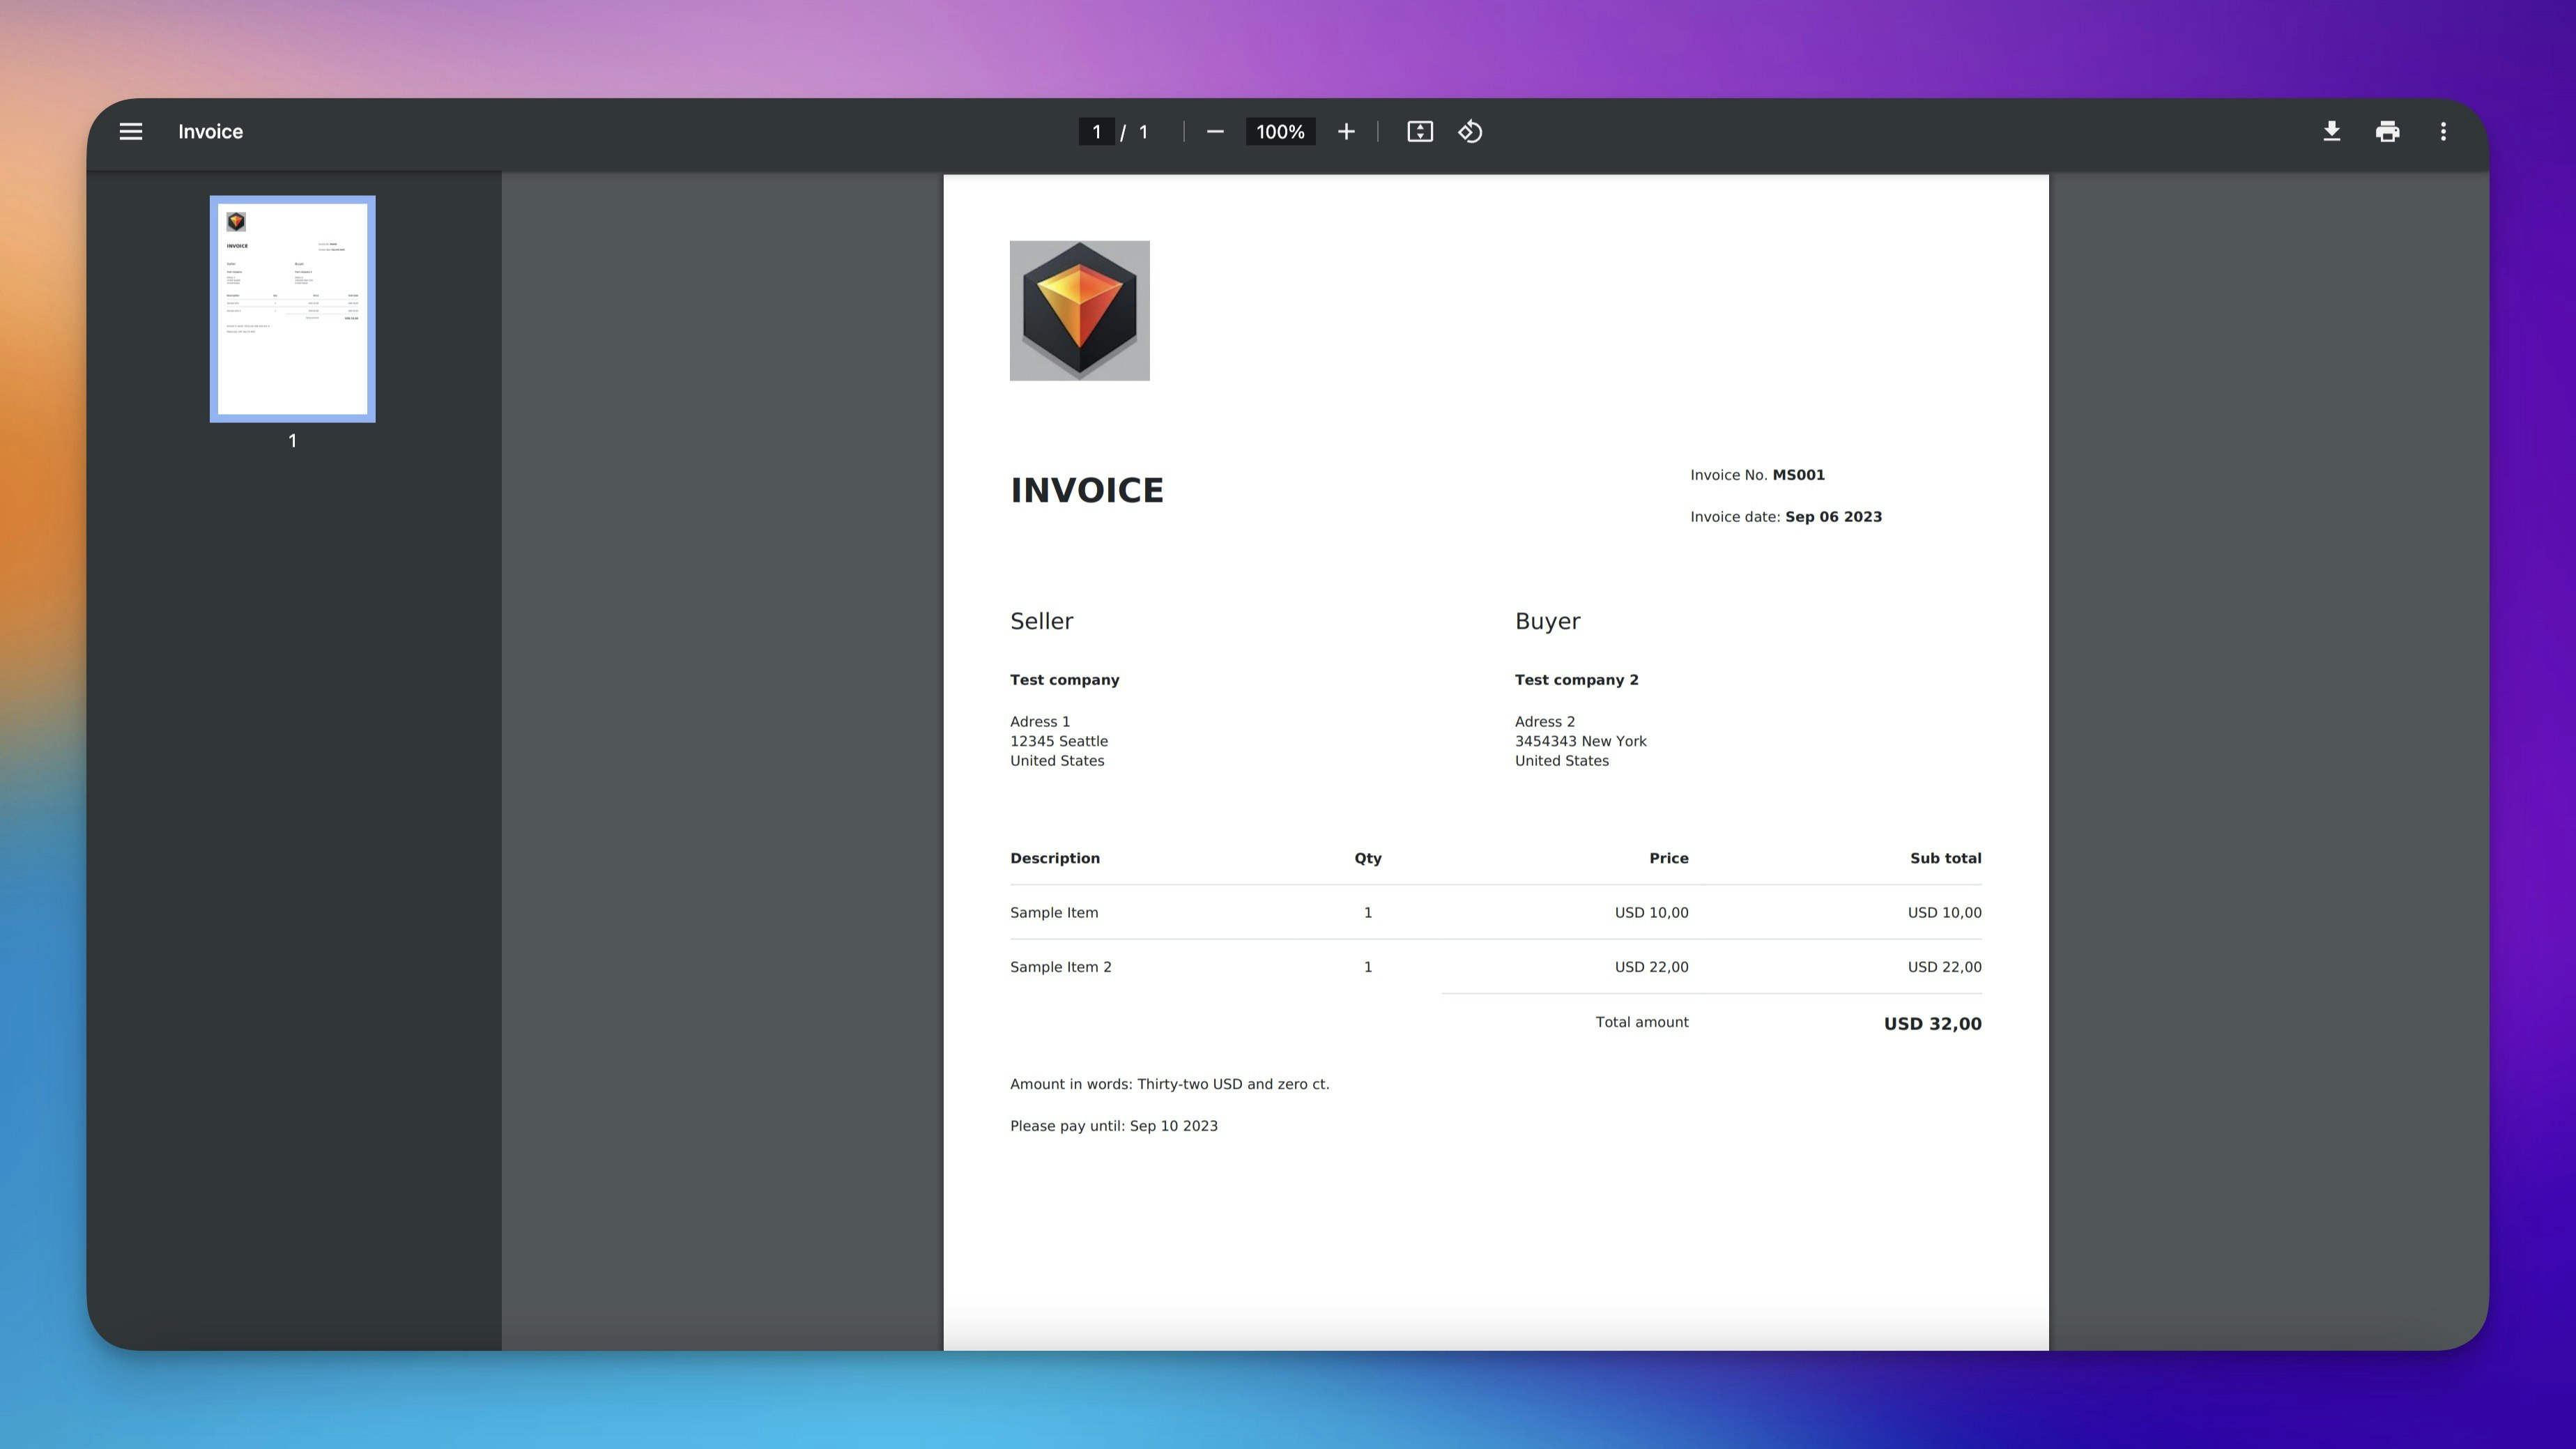Click the Sample Item 2 row

click(1061, 966)
